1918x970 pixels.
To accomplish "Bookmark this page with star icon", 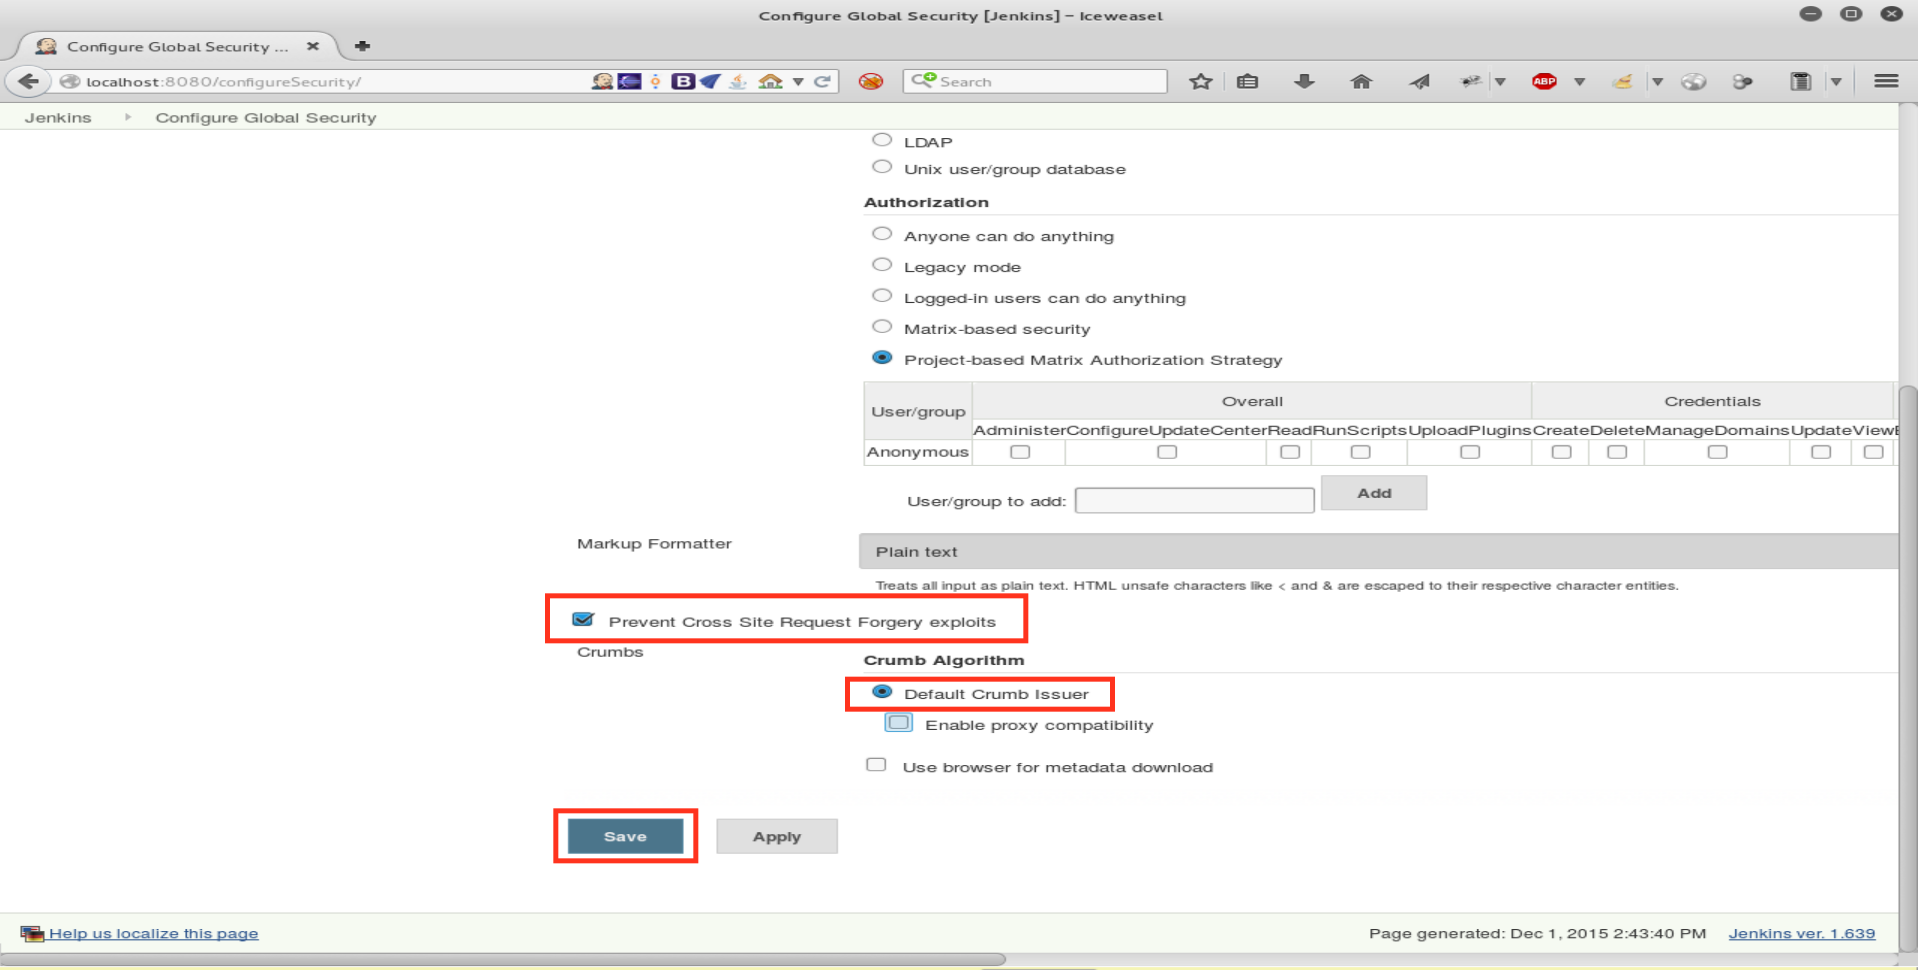I will click(1200, 81).
